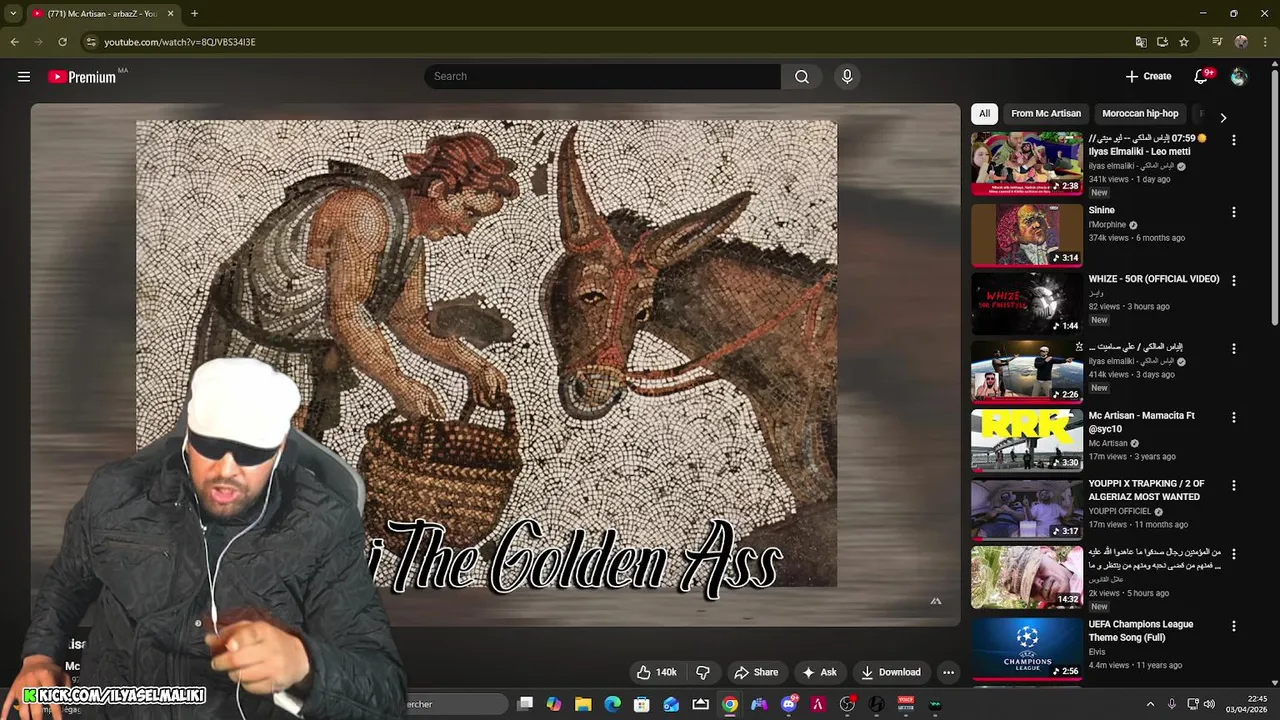Open tab search dropdown in Chrome

click(x=13, y=14)
